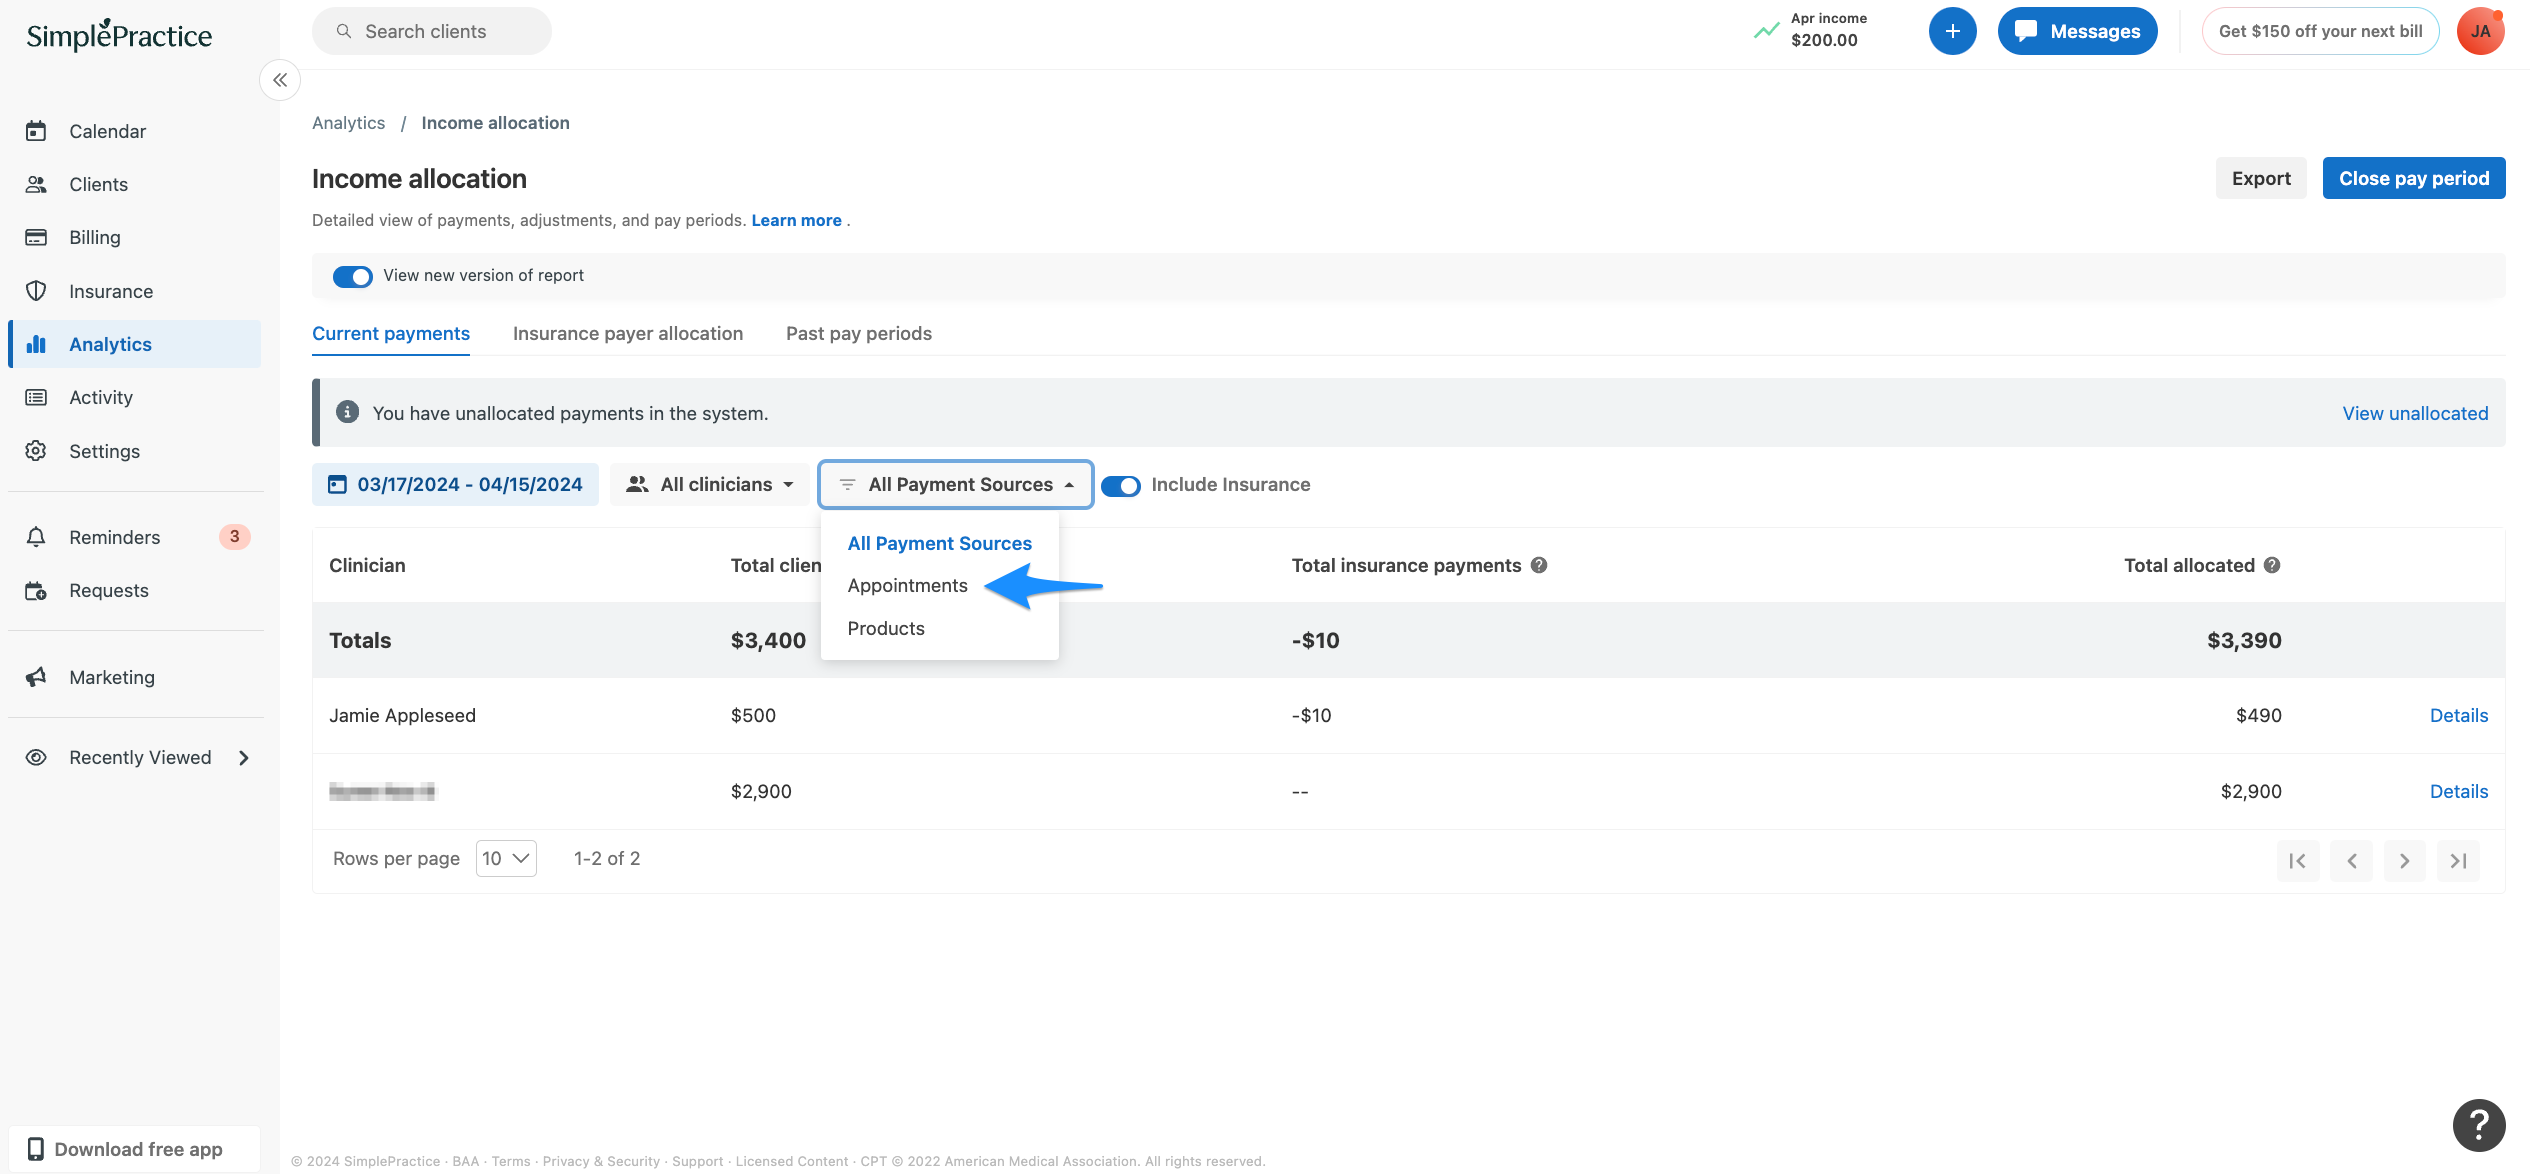Open the Calendar sidebar icon
Screen dimensions: 2530x1174
pos(36,131)
